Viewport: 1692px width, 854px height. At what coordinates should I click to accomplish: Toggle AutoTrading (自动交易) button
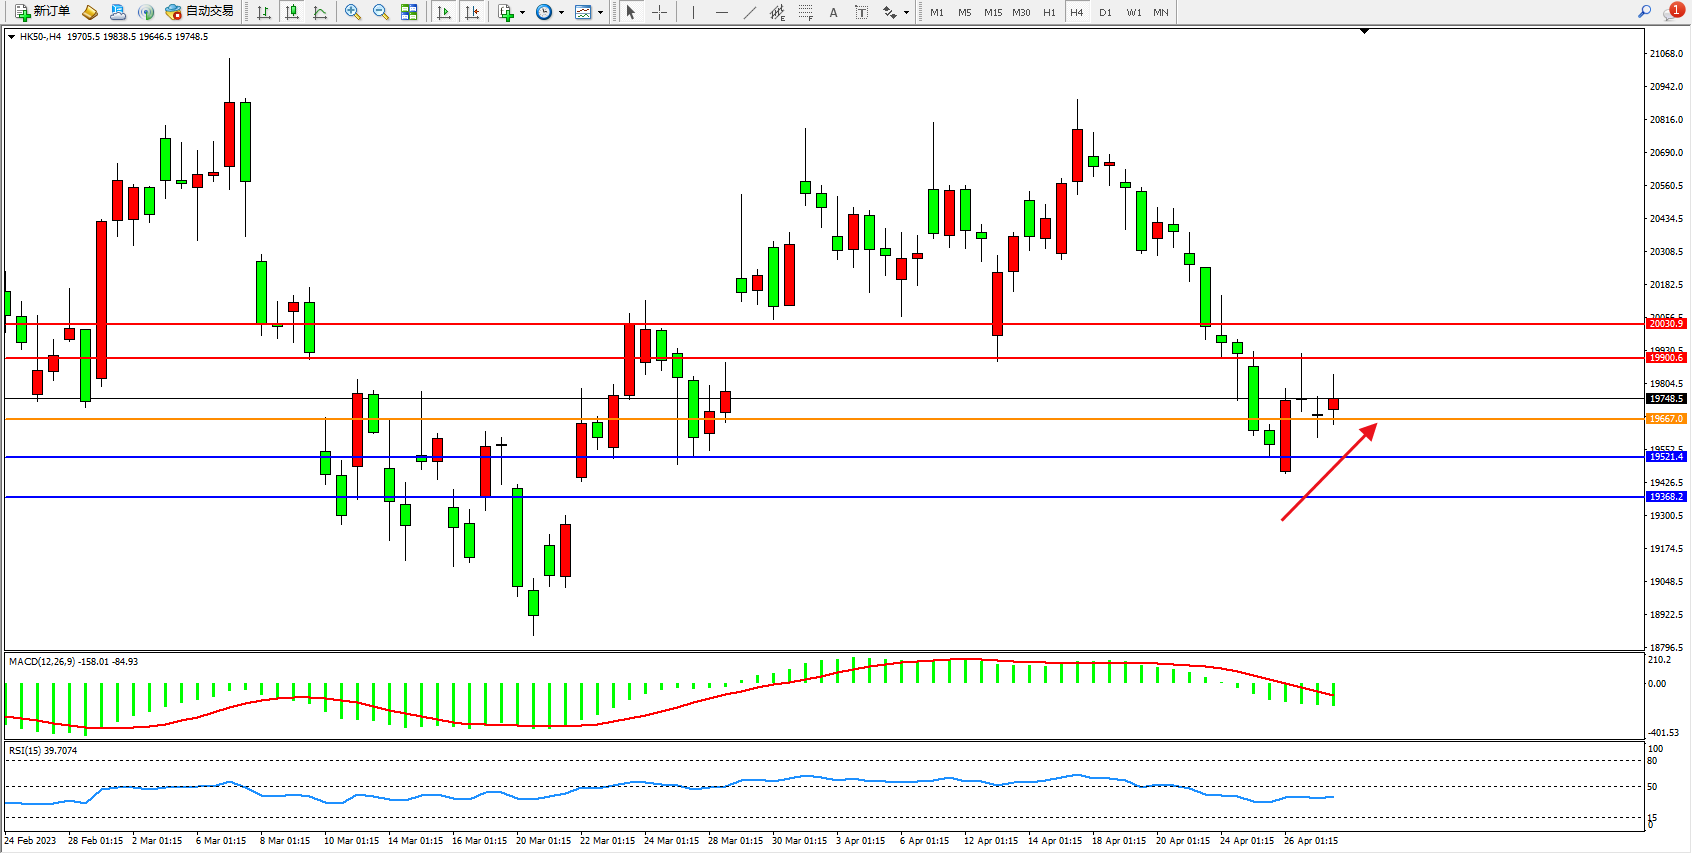tap(200, 12)
